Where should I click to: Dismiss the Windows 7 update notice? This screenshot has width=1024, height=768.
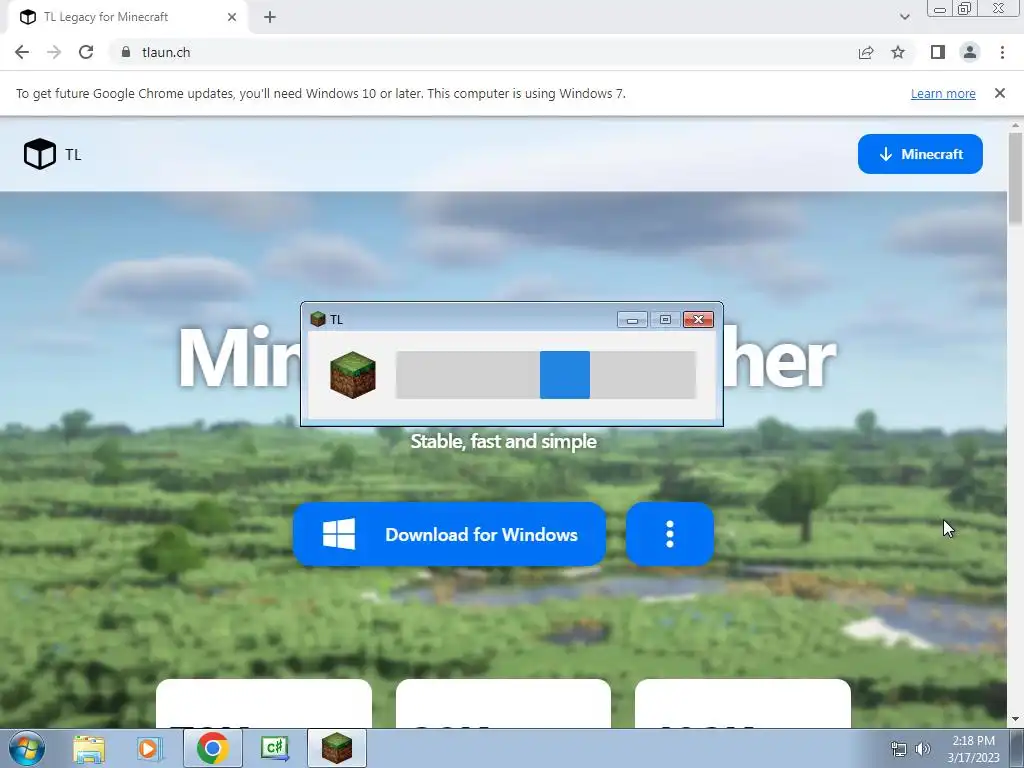(1000, 93)
